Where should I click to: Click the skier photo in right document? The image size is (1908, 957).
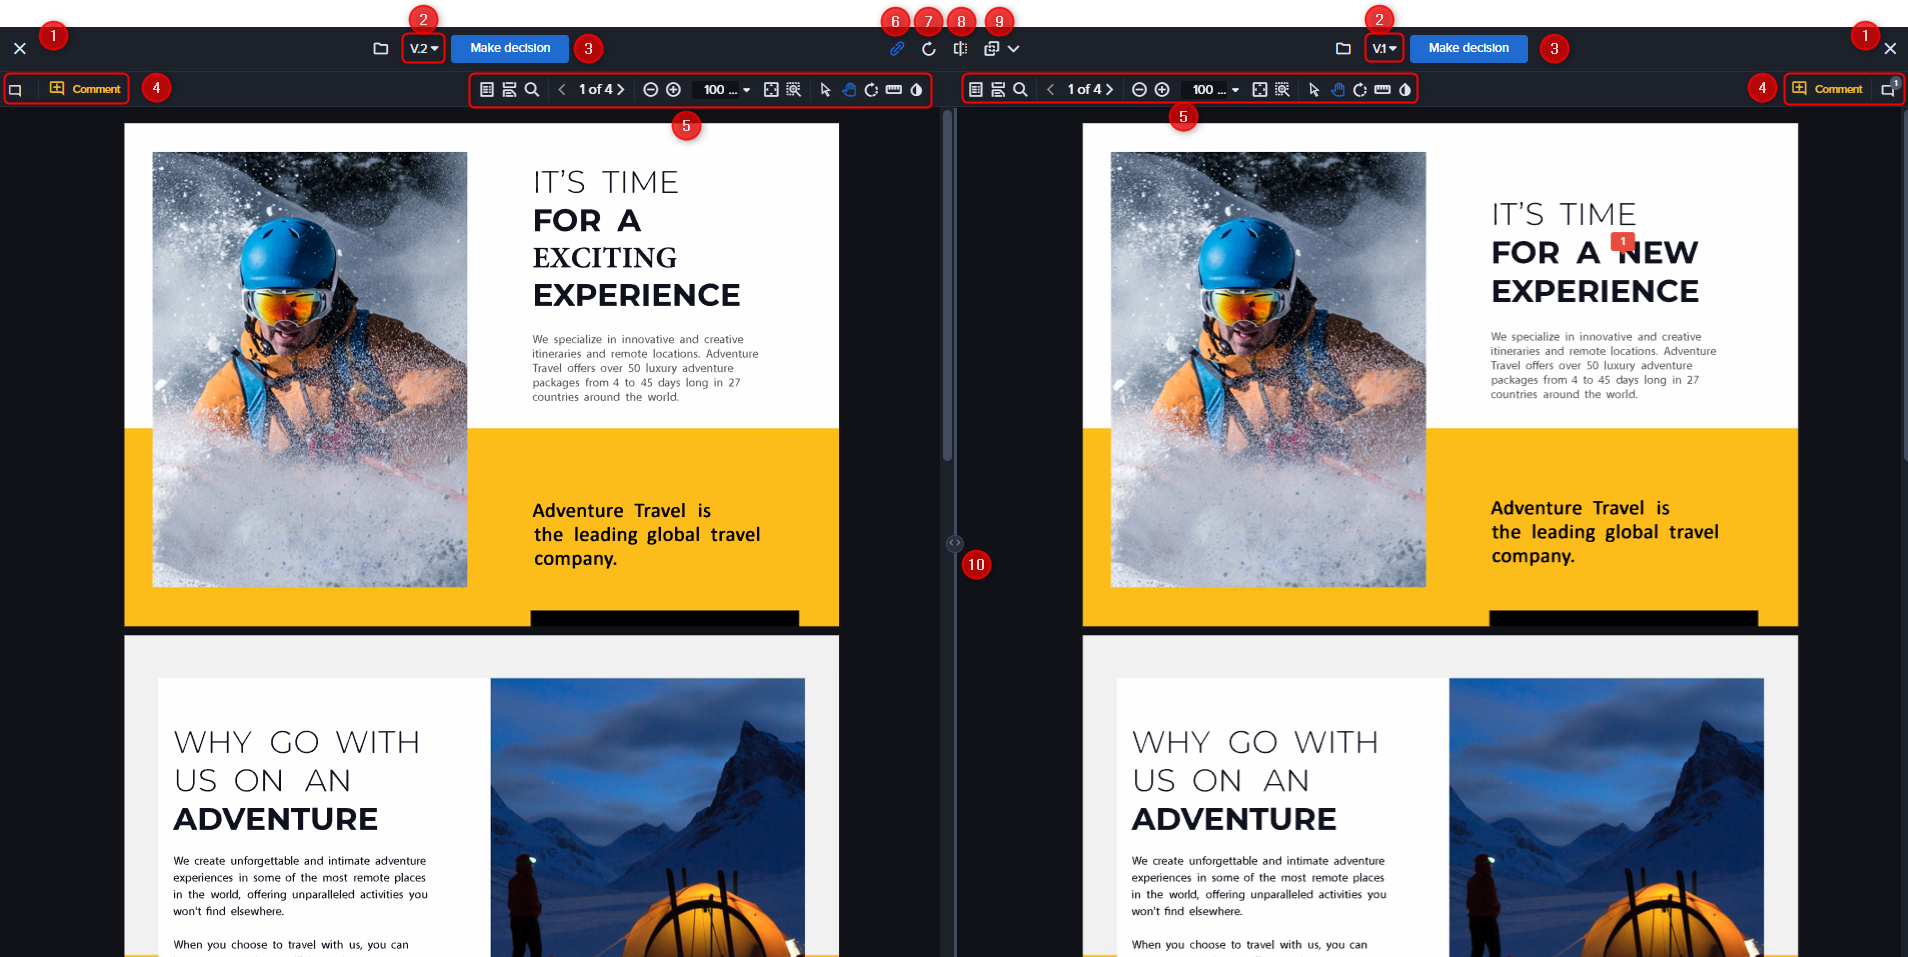(1268, 369)
